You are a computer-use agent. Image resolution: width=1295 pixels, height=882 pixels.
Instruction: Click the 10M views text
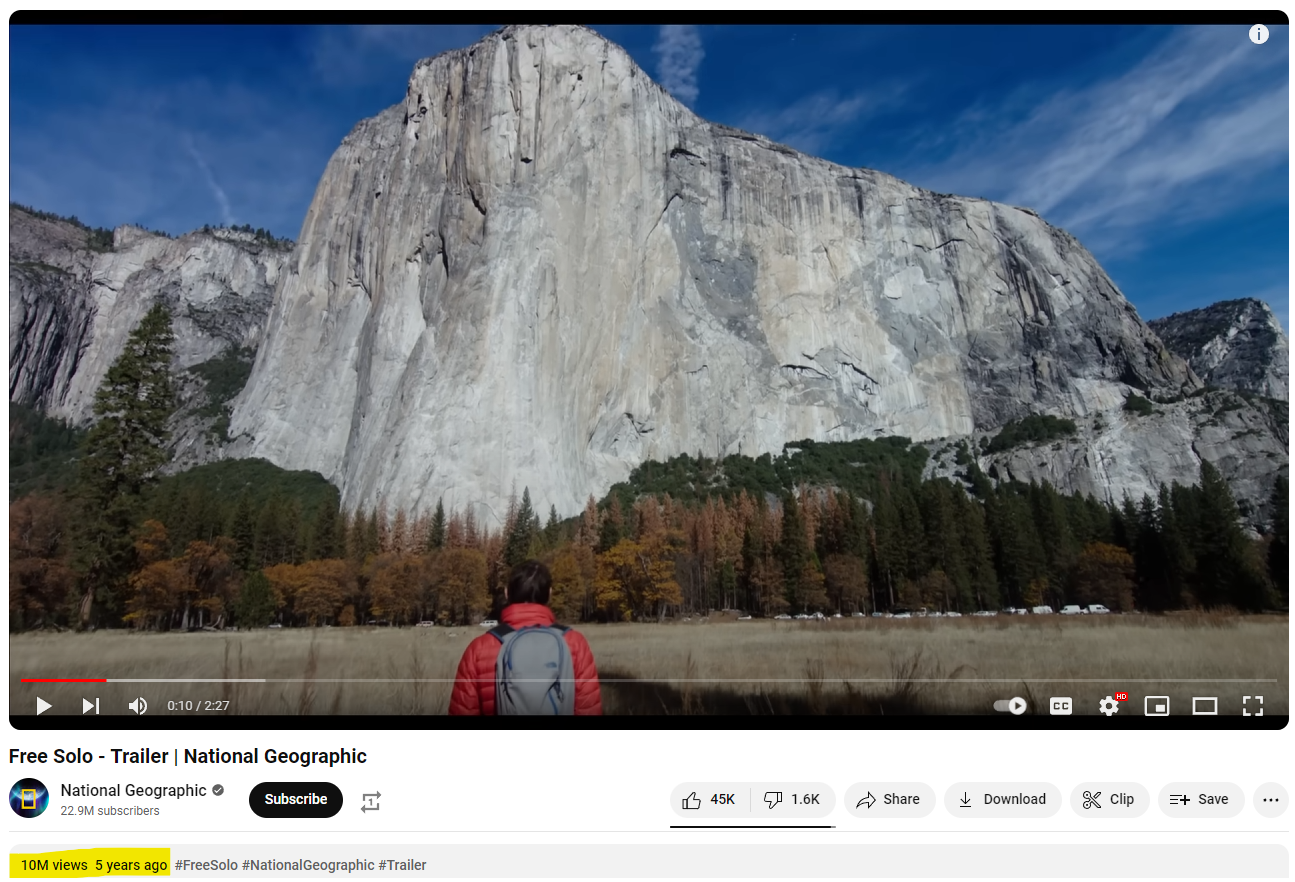pos(54,865)
